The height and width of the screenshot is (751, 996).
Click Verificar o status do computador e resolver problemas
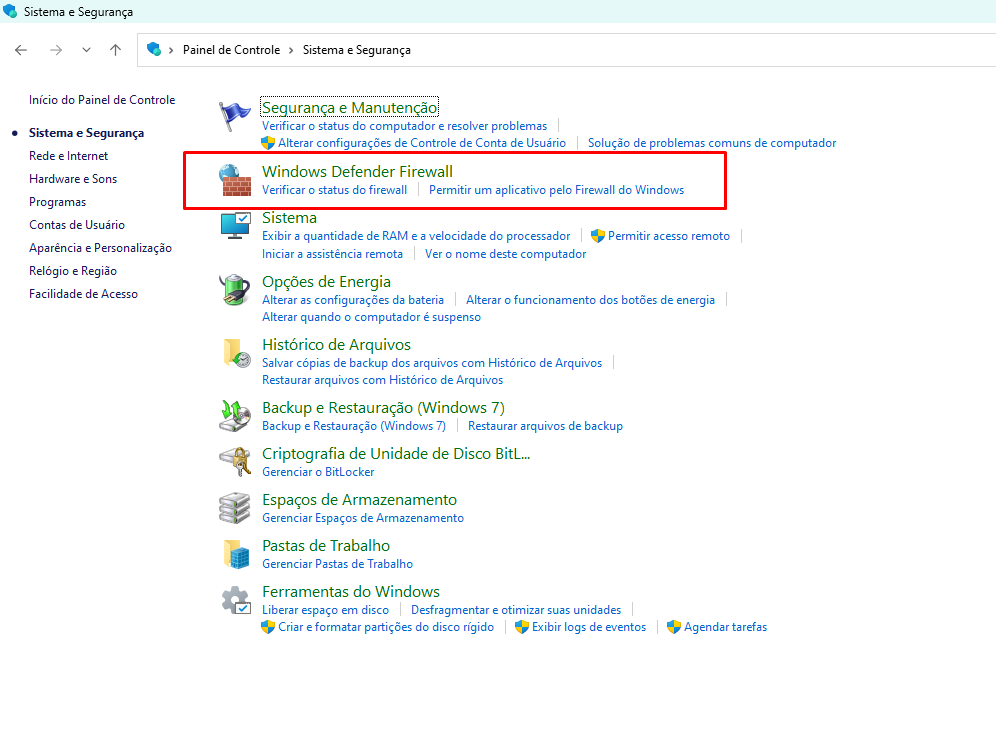[x=405, y=126]
